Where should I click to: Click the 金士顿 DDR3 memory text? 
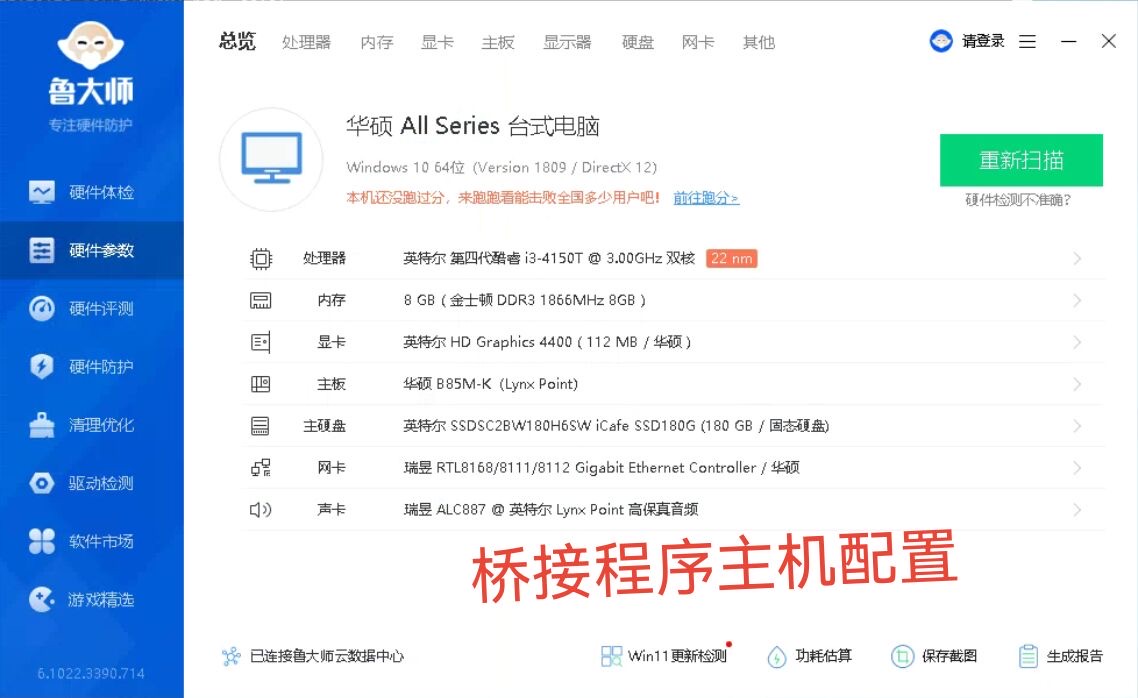pyautogui.click(x=524, y=300)
